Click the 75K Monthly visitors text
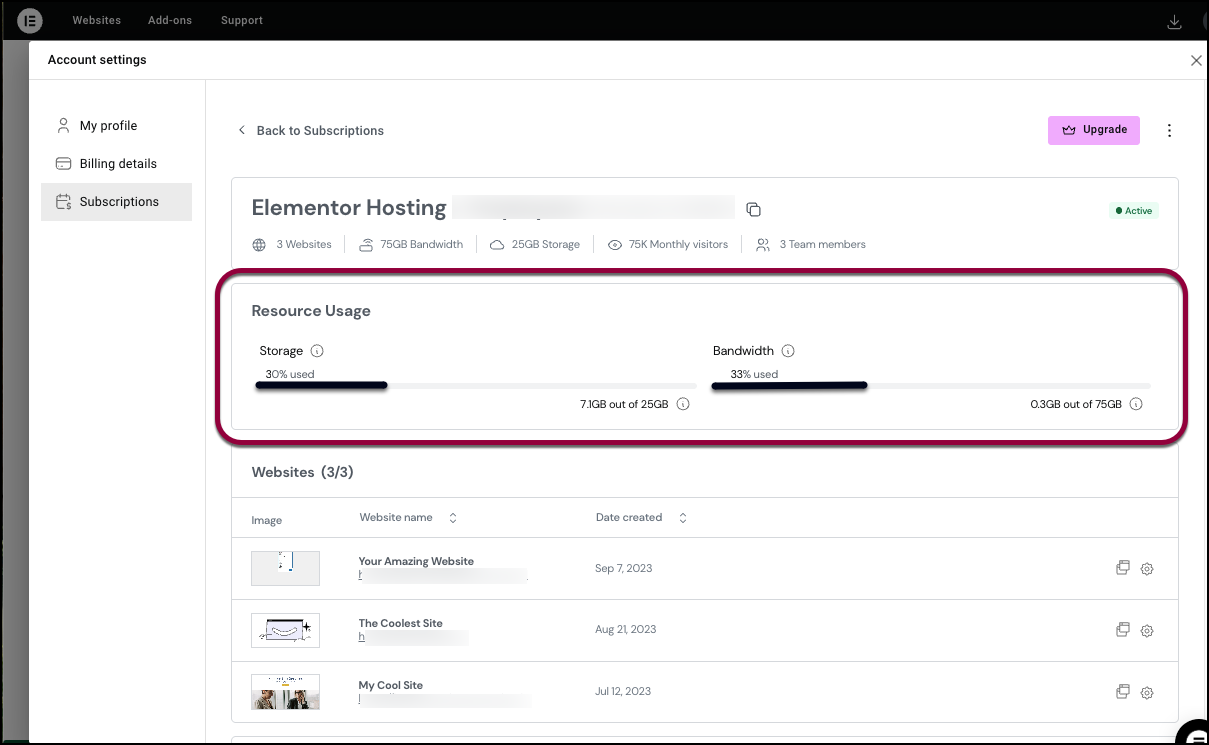 (678, 244)
